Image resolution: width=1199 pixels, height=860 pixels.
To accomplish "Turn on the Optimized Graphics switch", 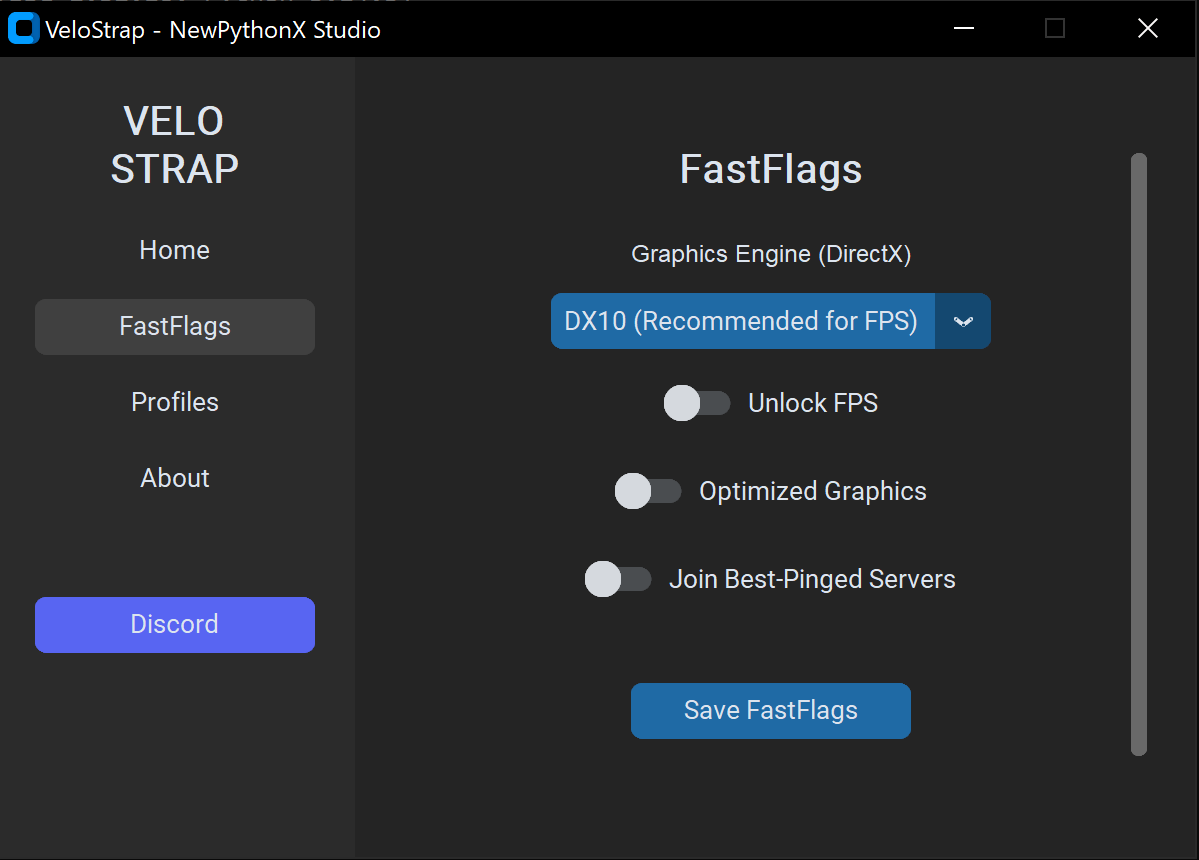I will pos(648,491).
